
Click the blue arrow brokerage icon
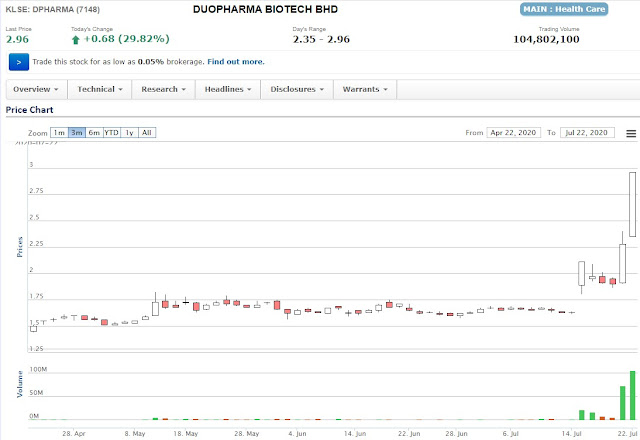click(x=19, y=62)
